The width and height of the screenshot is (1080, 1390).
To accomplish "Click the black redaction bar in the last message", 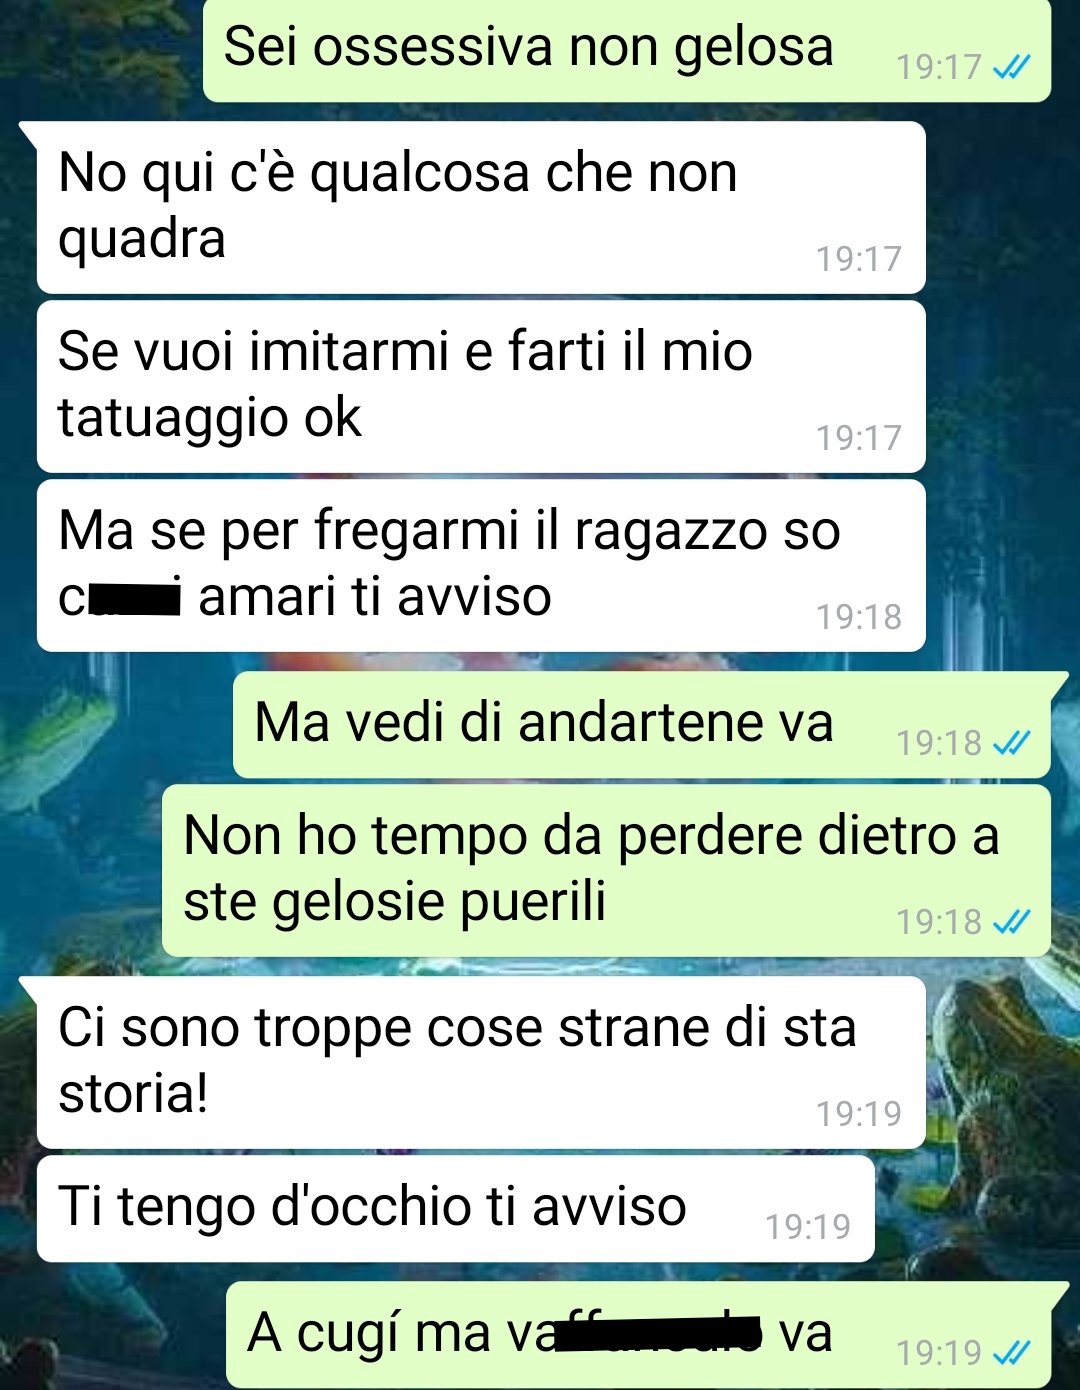I will (658, 1333).
